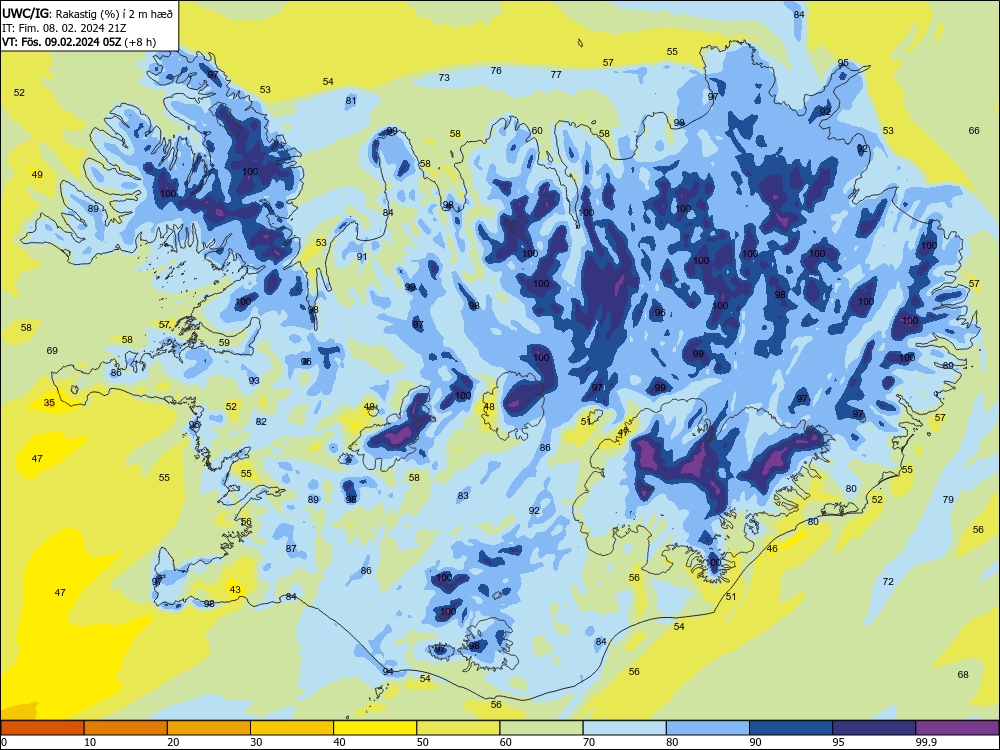Click the 80-90 medium blue legend swatch

point(708,728)
